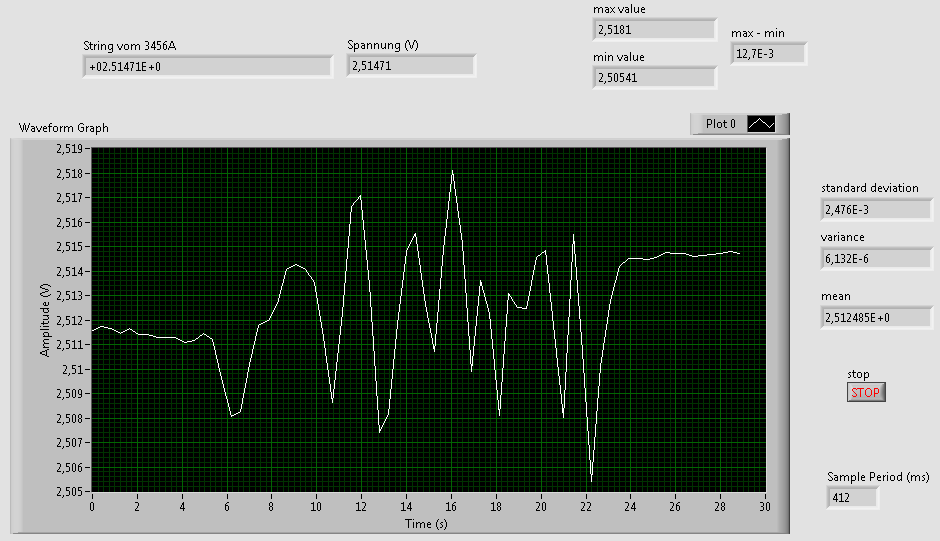Click the min value caption

619,57
